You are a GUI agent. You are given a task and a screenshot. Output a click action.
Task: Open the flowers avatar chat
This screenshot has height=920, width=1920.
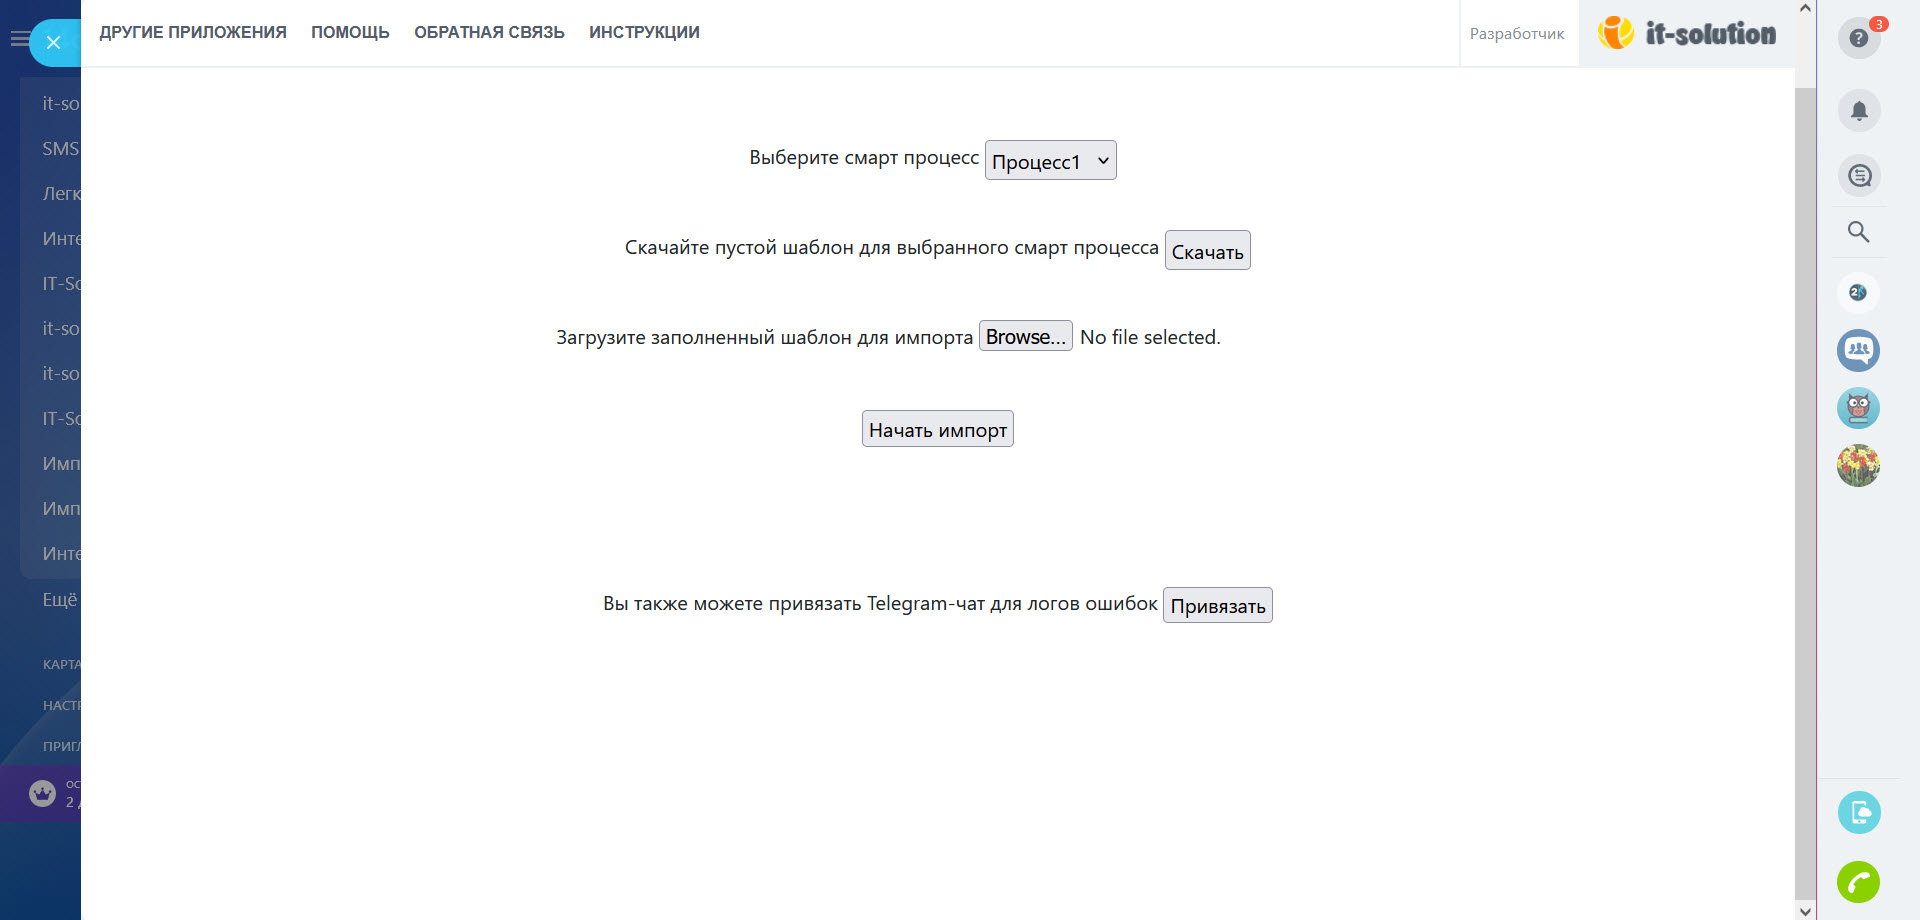[x=1859, y=466]
